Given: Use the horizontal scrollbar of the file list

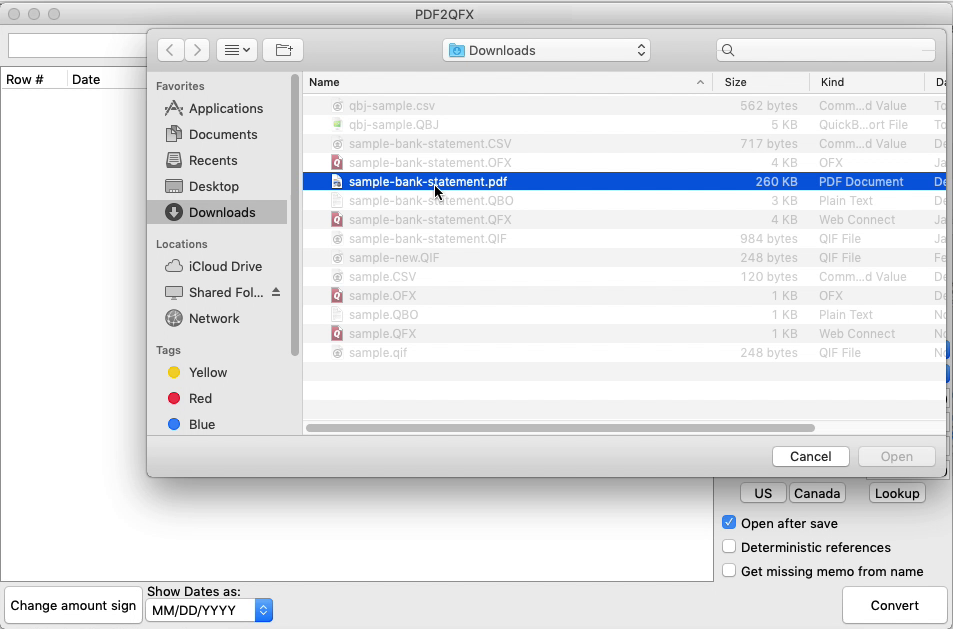Looking at the screenshot, I should [x=560, y=428].
